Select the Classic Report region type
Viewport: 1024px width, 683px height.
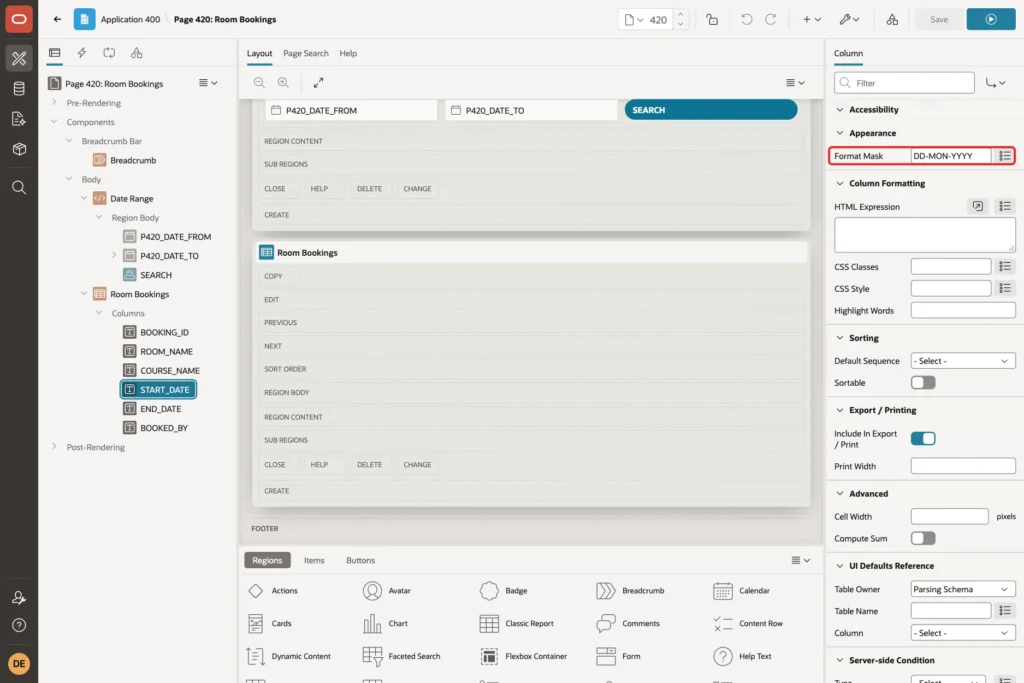pyautogui.click(x=517, y=624)
